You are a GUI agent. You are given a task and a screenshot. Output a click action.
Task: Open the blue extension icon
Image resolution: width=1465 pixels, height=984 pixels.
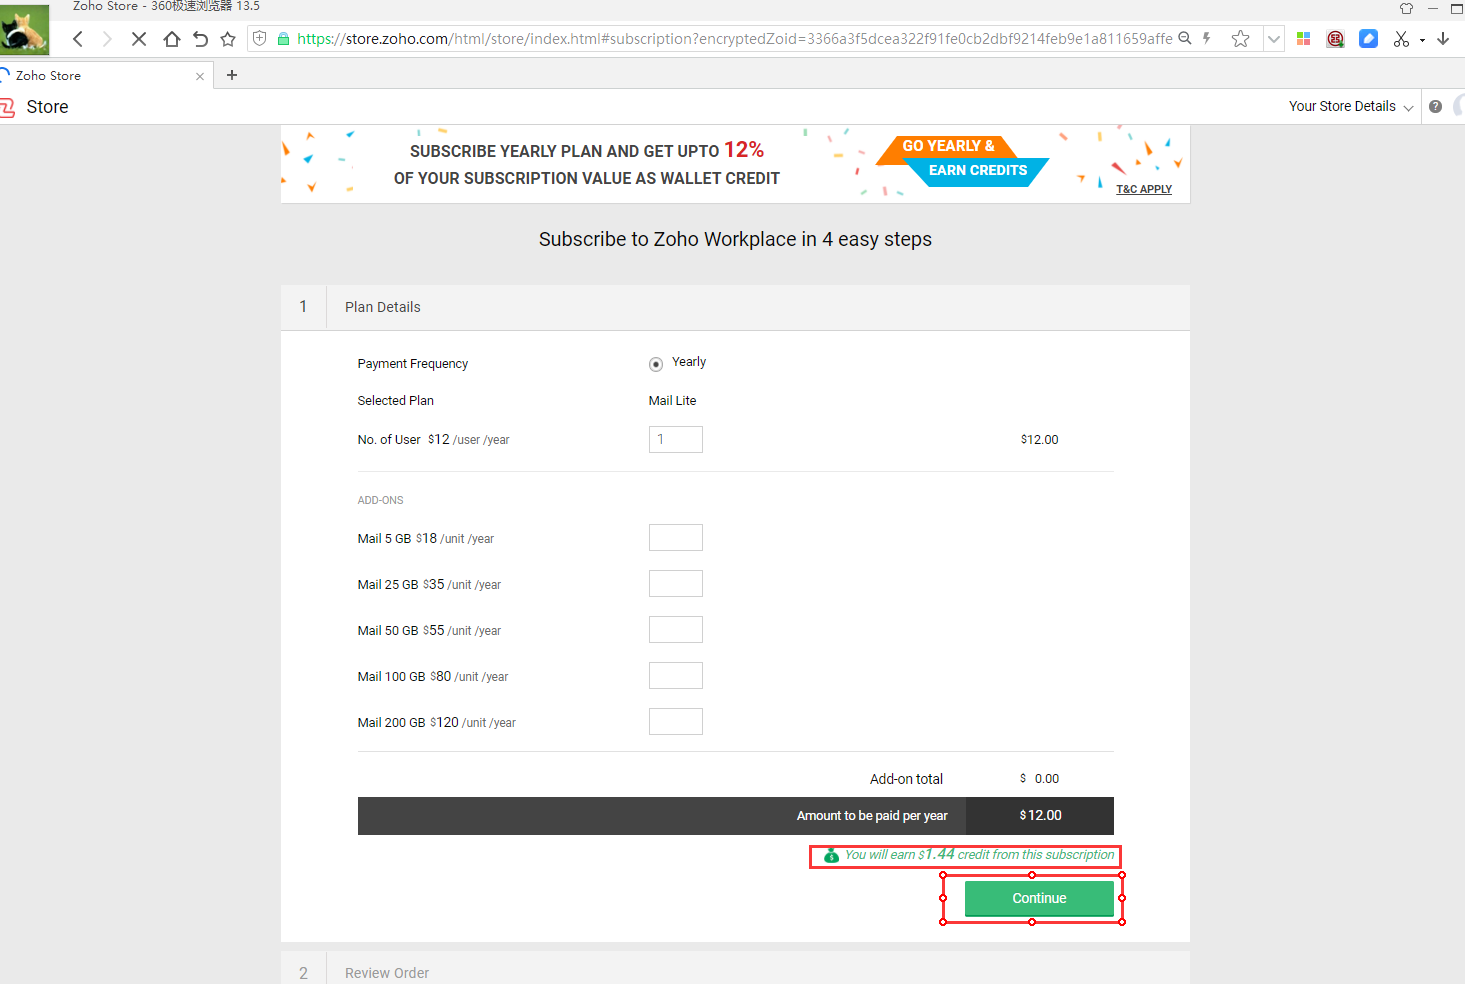(1369, 39)
